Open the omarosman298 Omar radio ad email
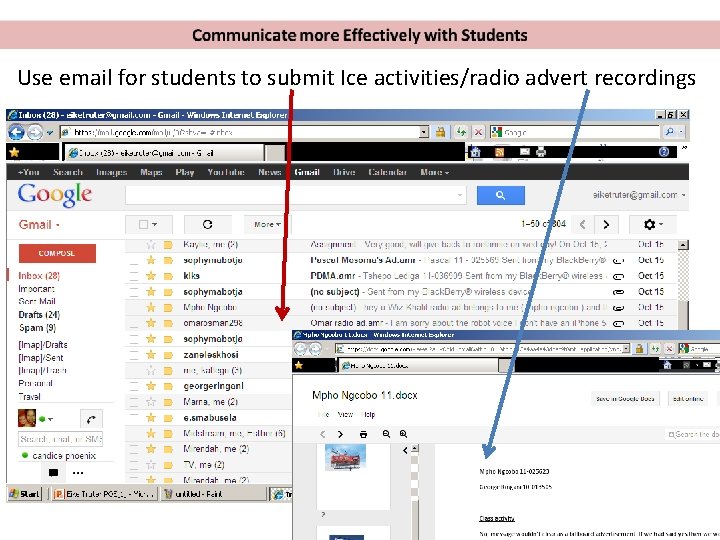 [x=400, y=323]
